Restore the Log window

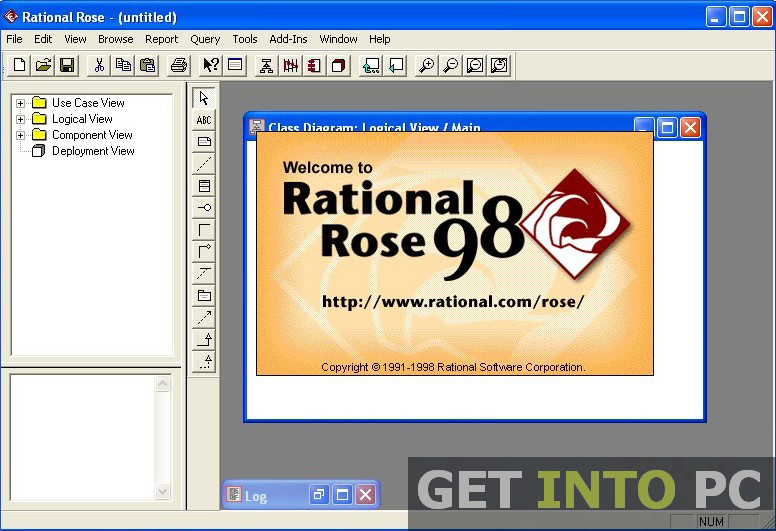(319, 494)
